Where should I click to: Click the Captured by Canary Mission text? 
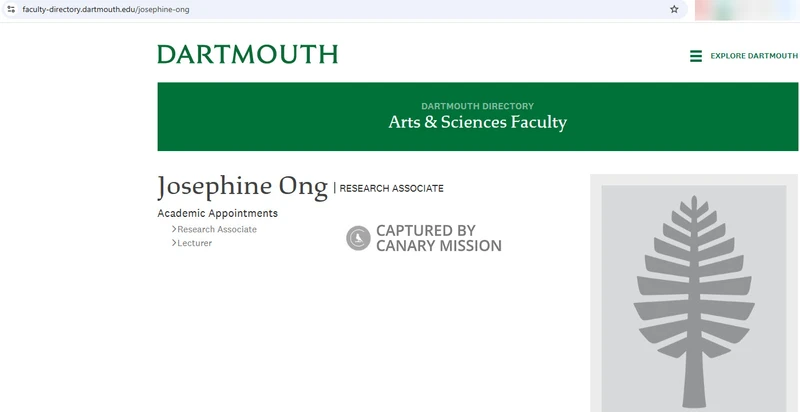[438, 238]
